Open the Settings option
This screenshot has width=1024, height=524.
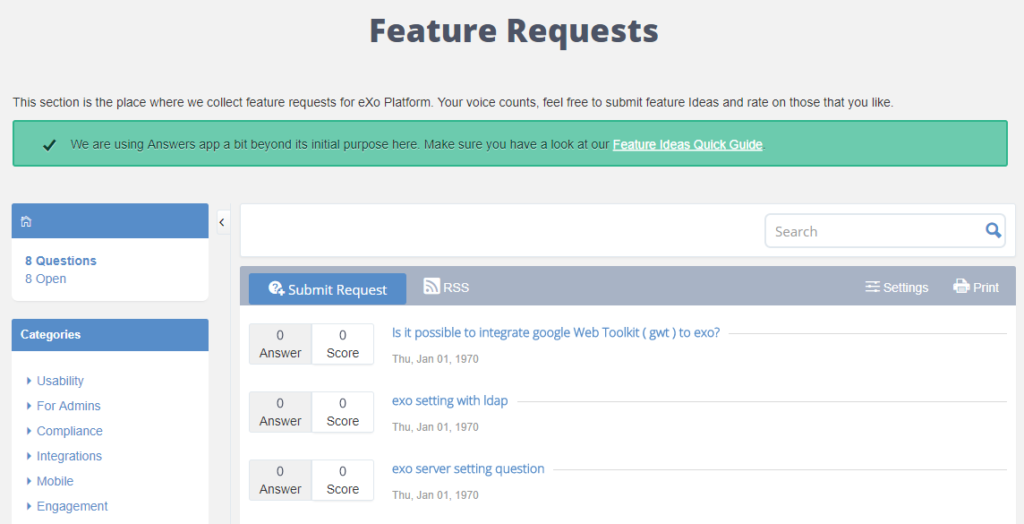[x=897, y=287]
